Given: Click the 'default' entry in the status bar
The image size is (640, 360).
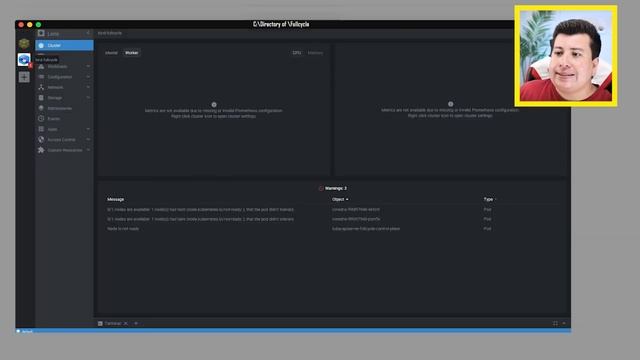Looking at the screenshot, I should pyautogui.click(x=27, y=331).
